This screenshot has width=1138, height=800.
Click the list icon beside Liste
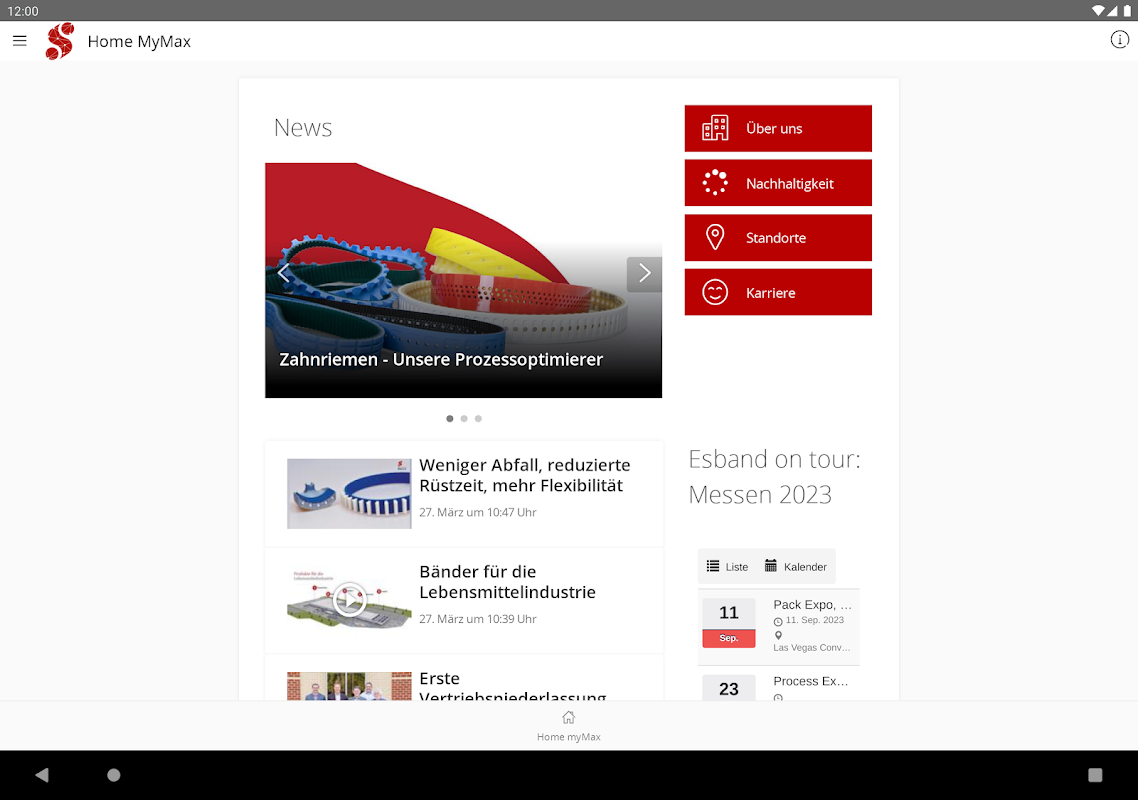coord(713,566)
